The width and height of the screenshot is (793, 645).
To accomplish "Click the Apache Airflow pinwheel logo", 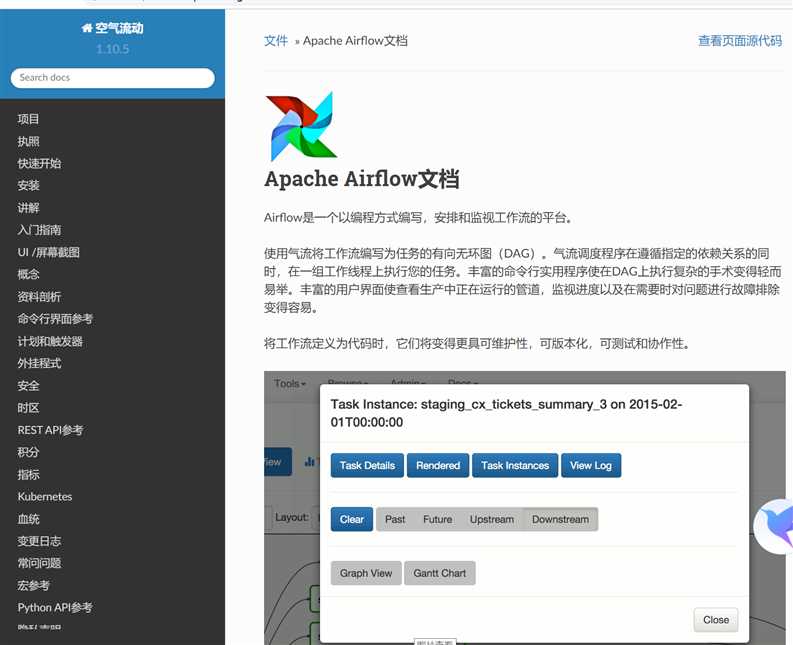I will (x=301, y=126).
